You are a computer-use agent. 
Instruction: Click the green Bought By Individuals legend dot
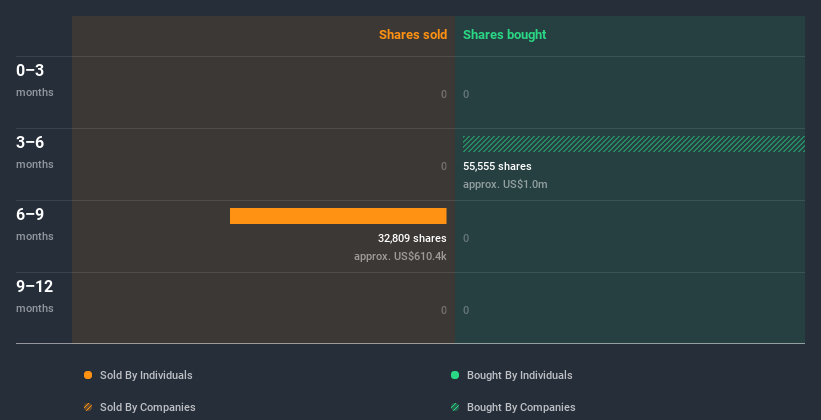point(455,375)
